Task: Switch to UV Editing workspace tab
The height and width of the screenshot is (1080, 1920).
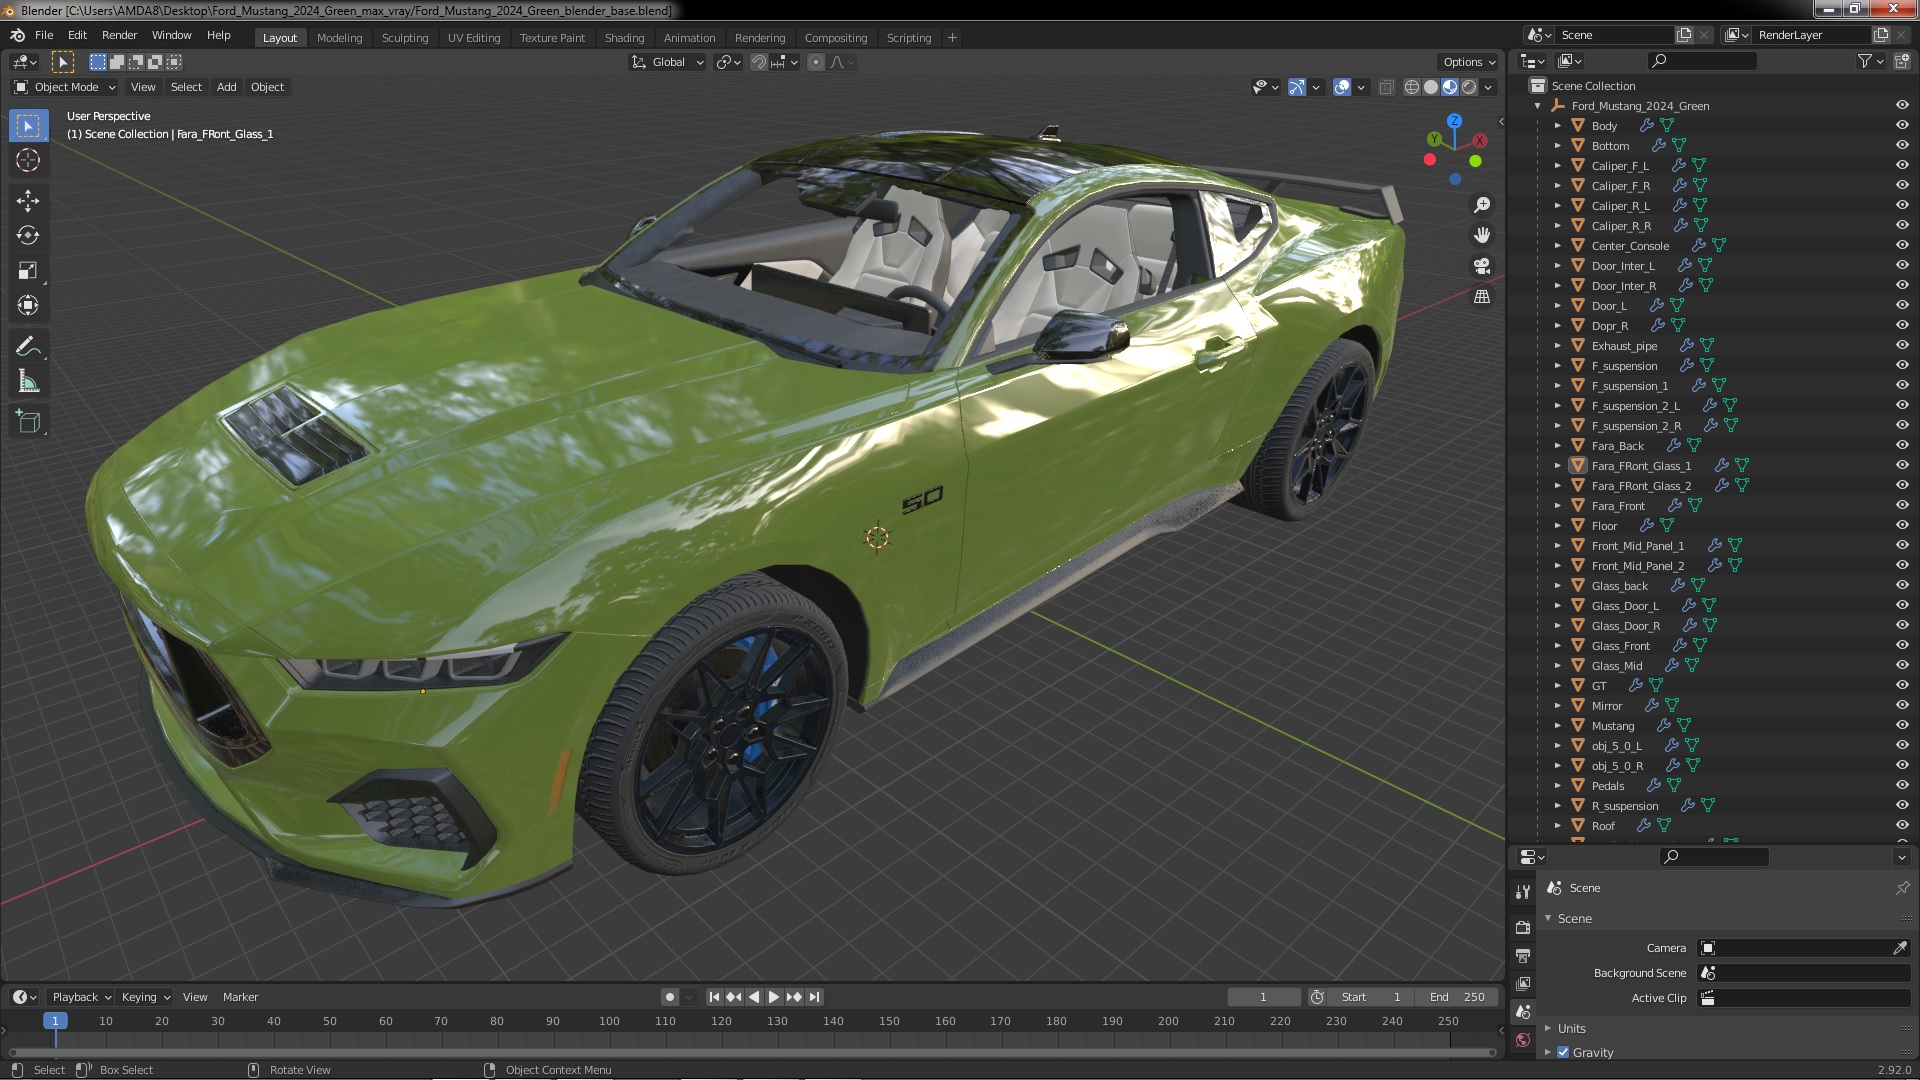Action: (x=474, y=38)
